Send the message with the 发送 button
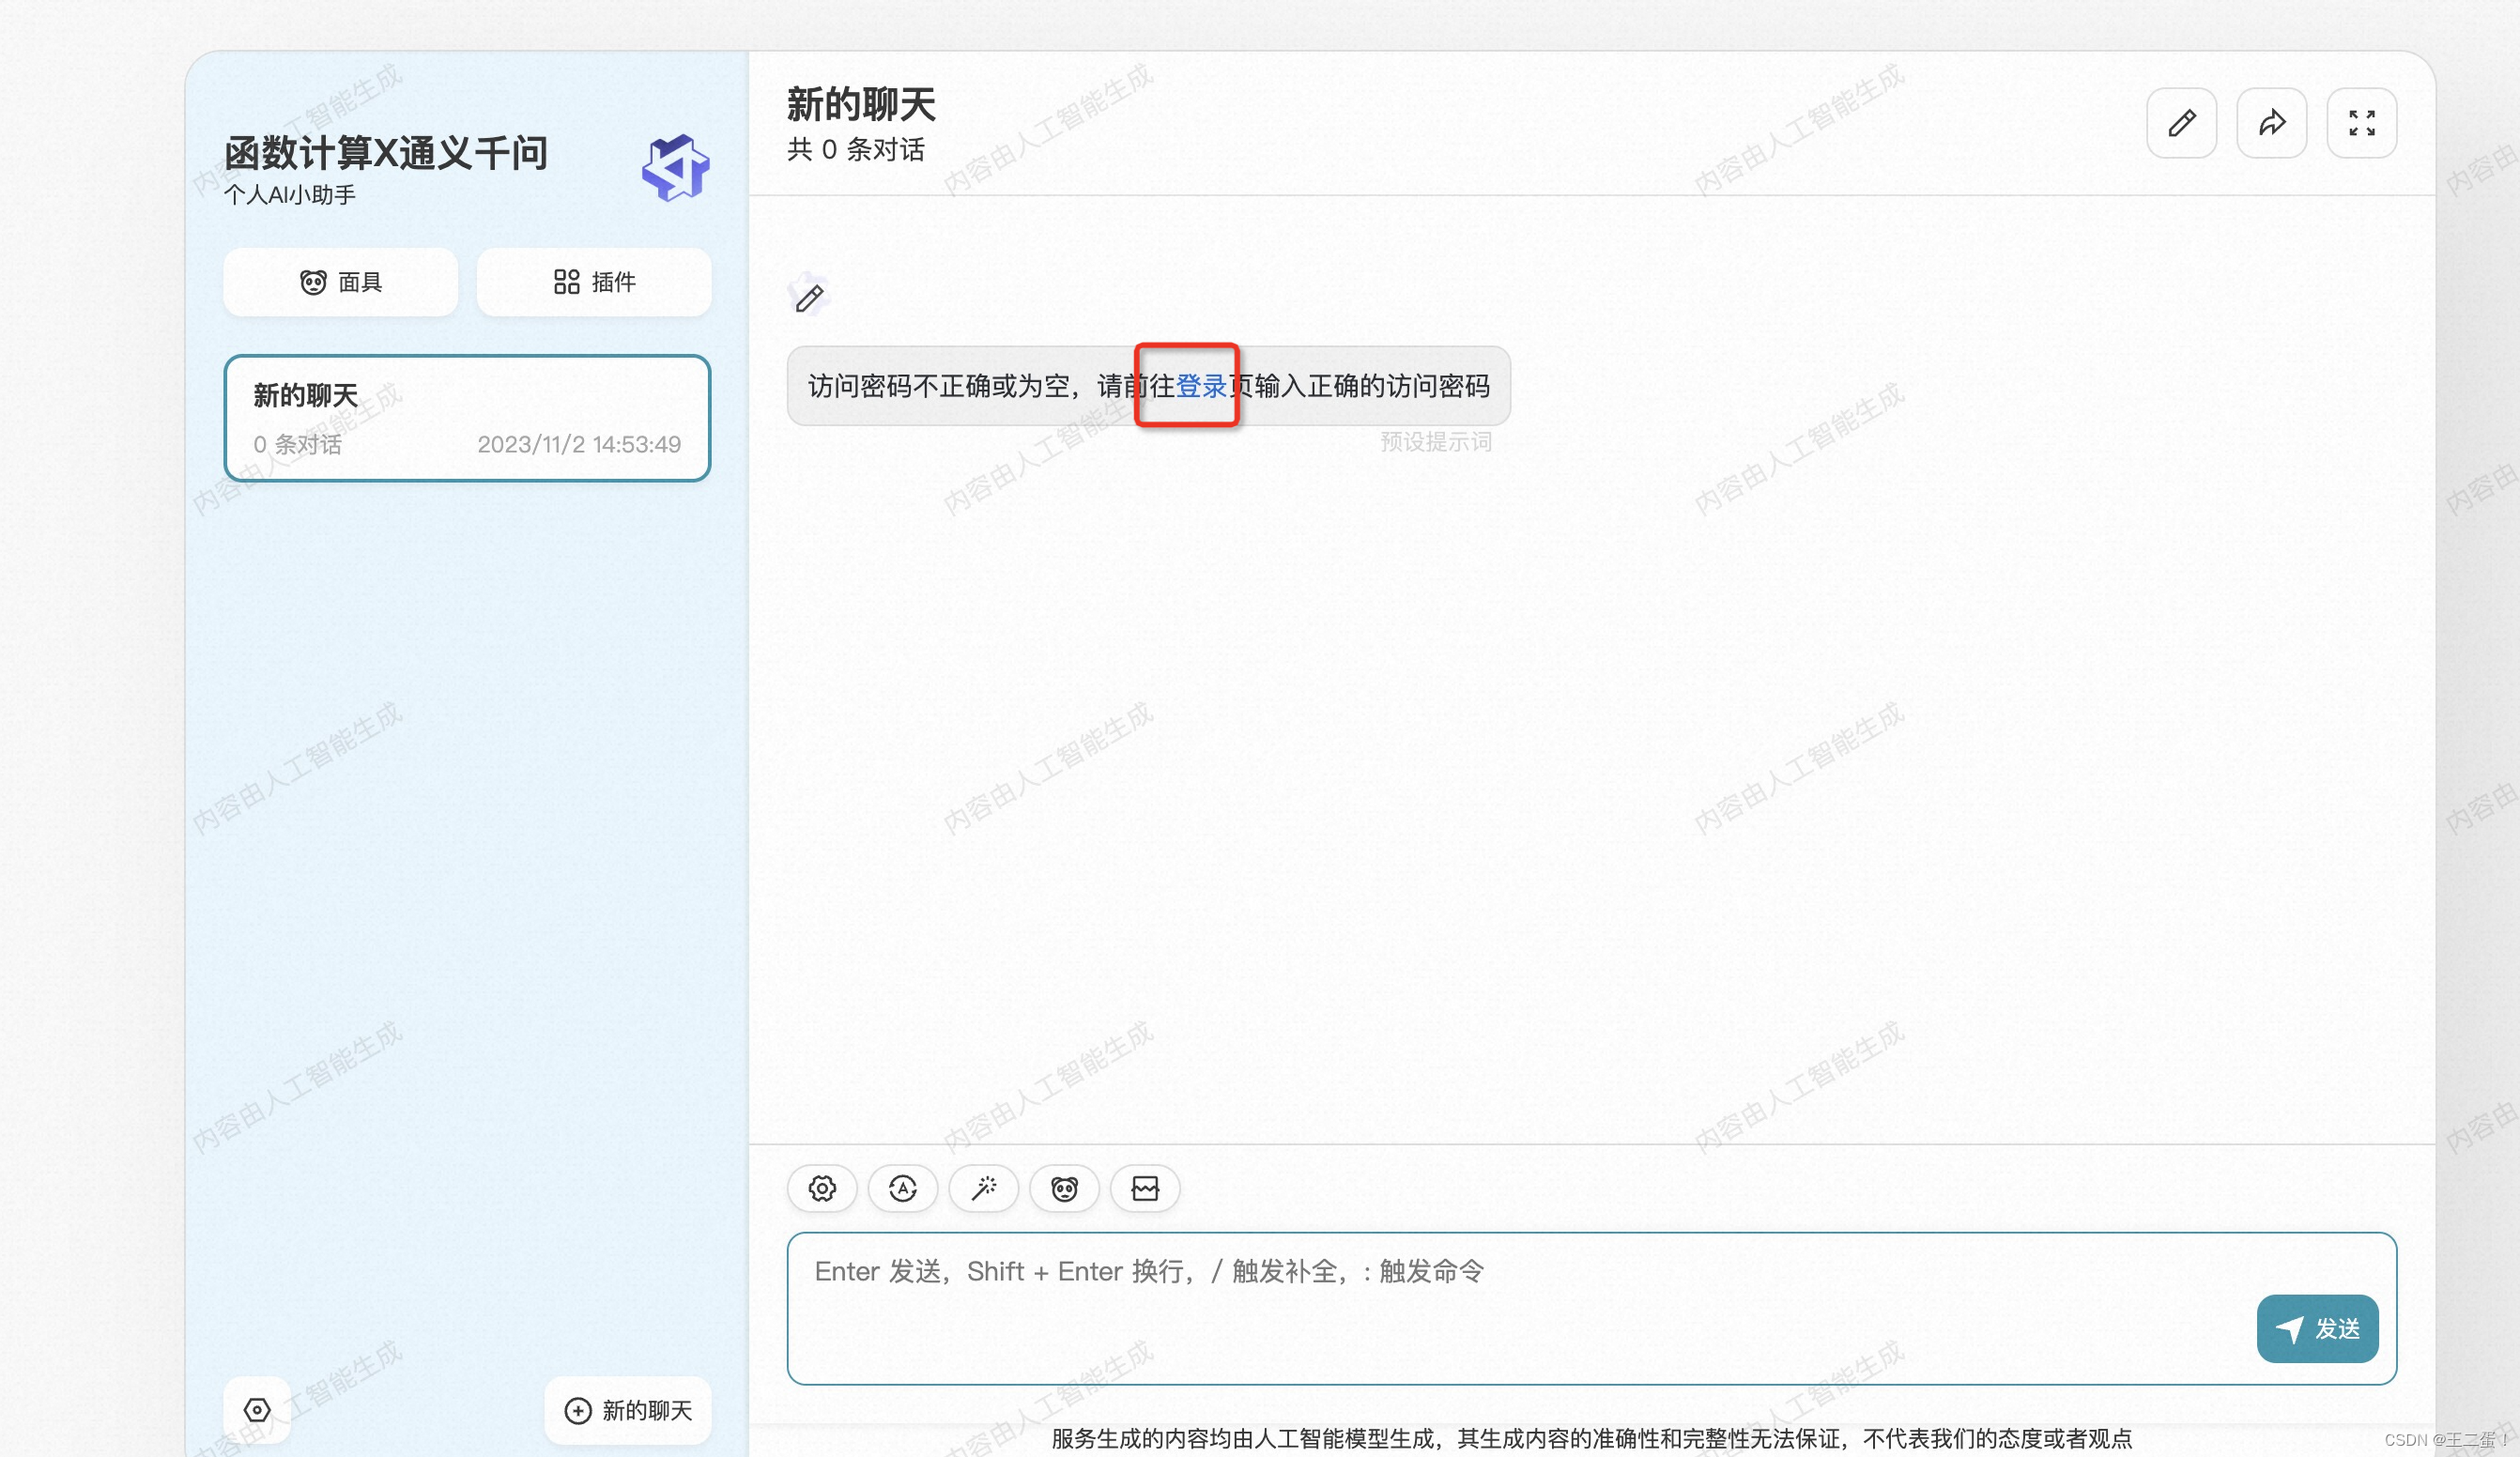Viewport: 2520px width, 1457px height. click(2317, 1328)
